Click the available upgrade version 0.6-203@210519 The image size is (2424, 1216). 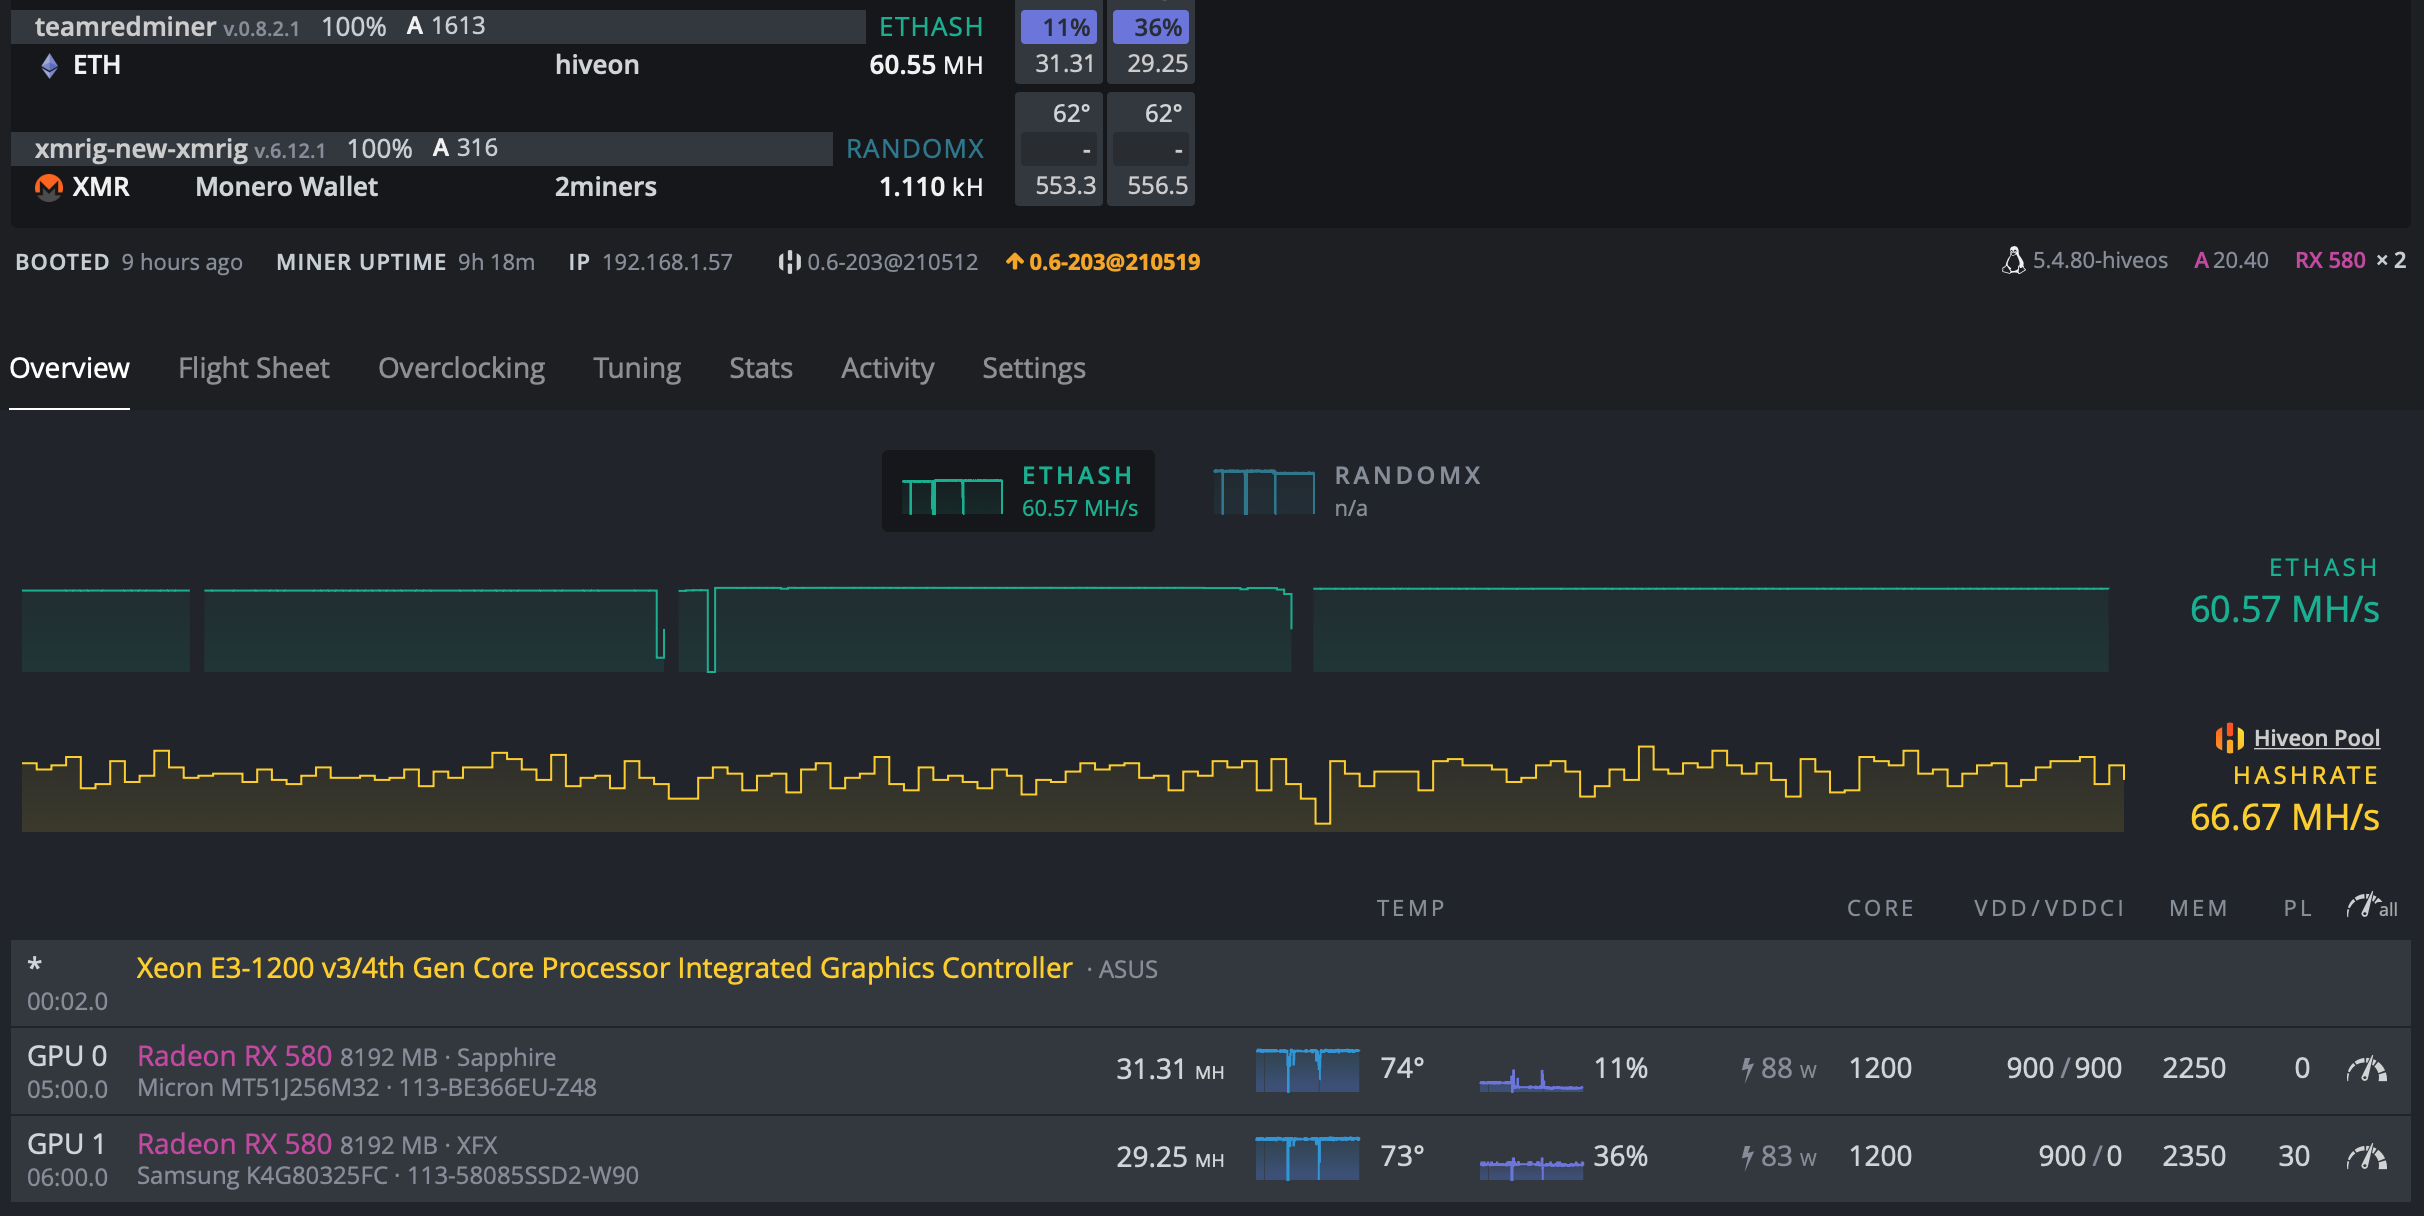[1114, 262]
